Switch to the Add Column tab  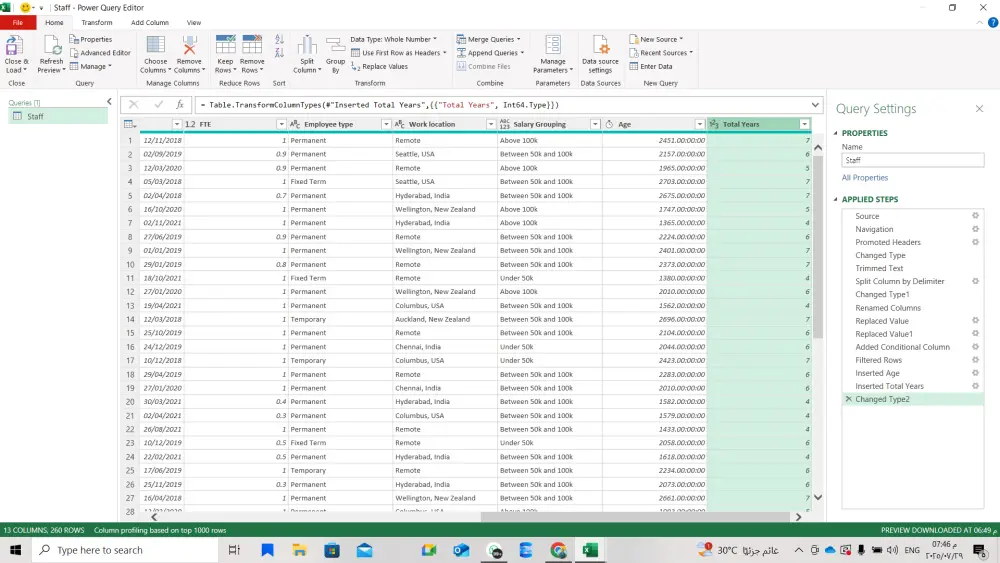(x=150, y=22)
